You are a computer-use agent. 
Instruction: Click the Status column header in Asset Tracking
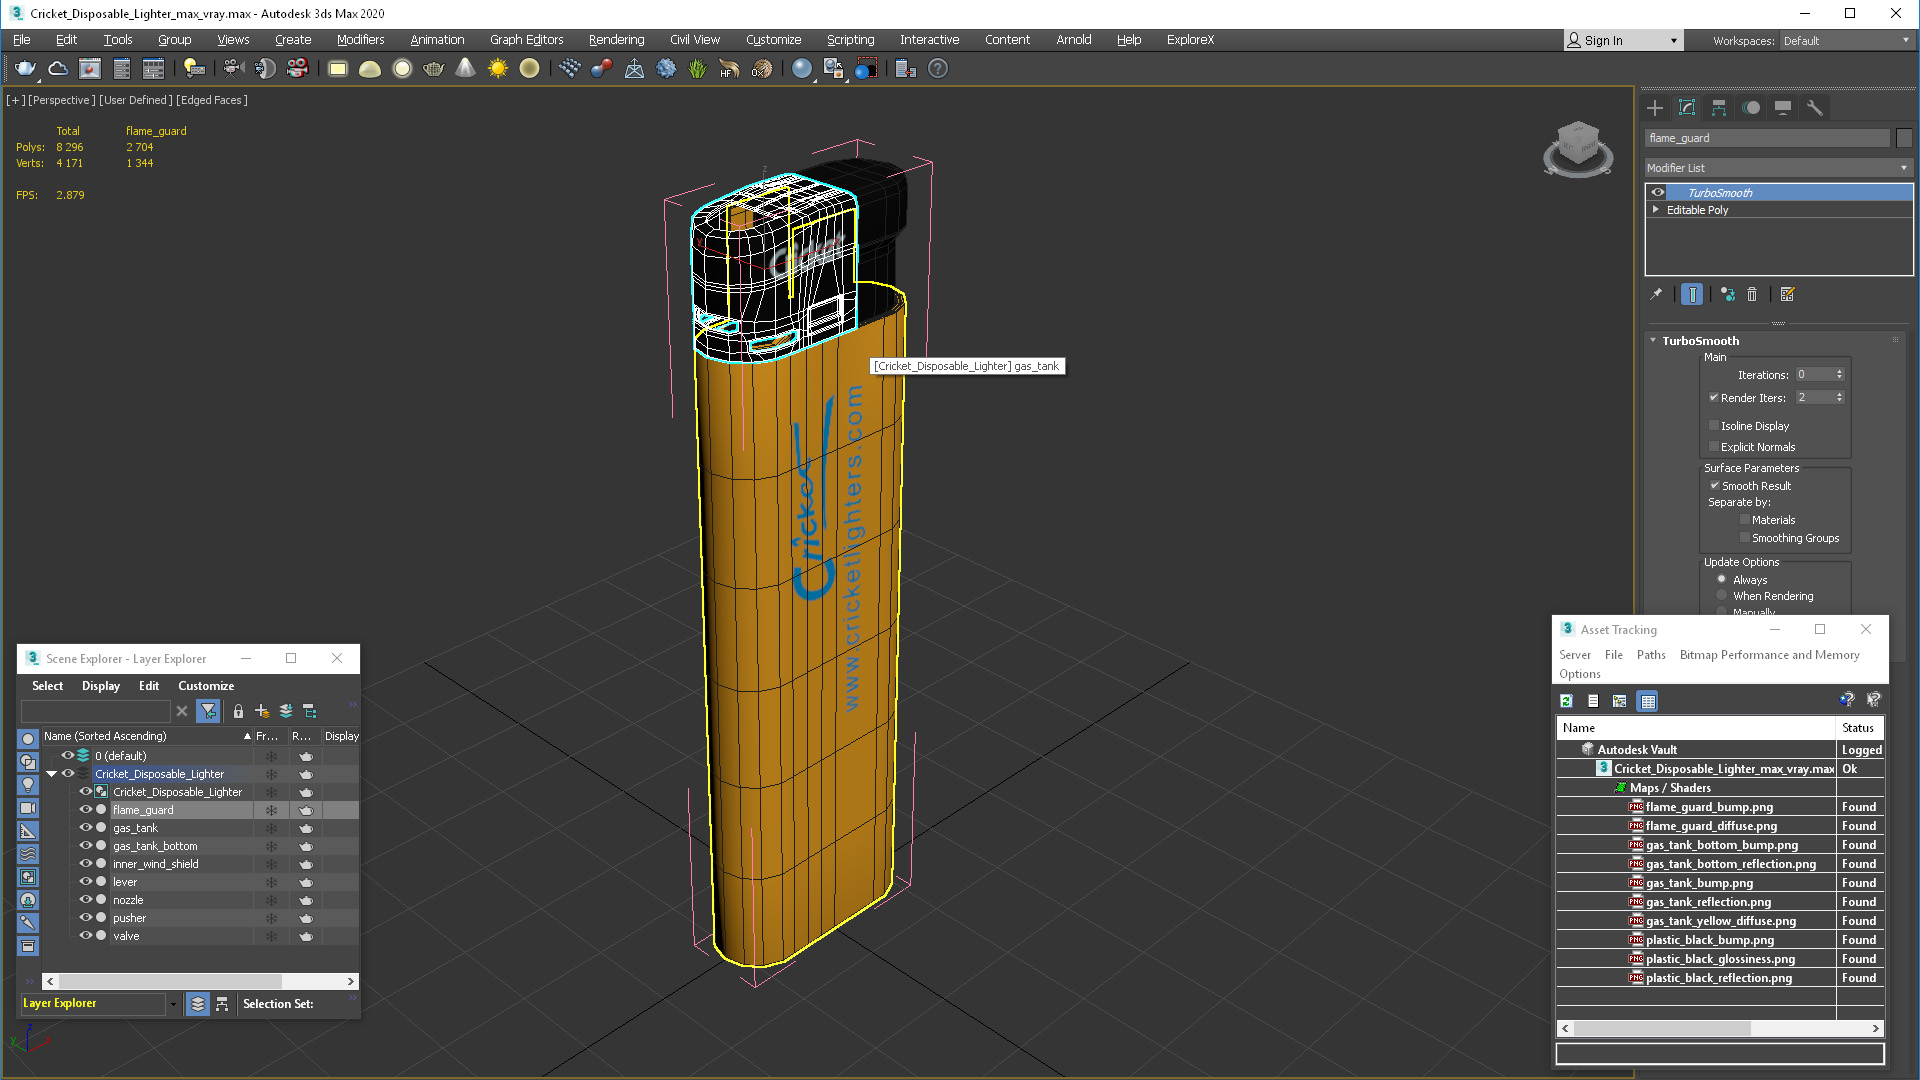click(x=1859, y=728)
